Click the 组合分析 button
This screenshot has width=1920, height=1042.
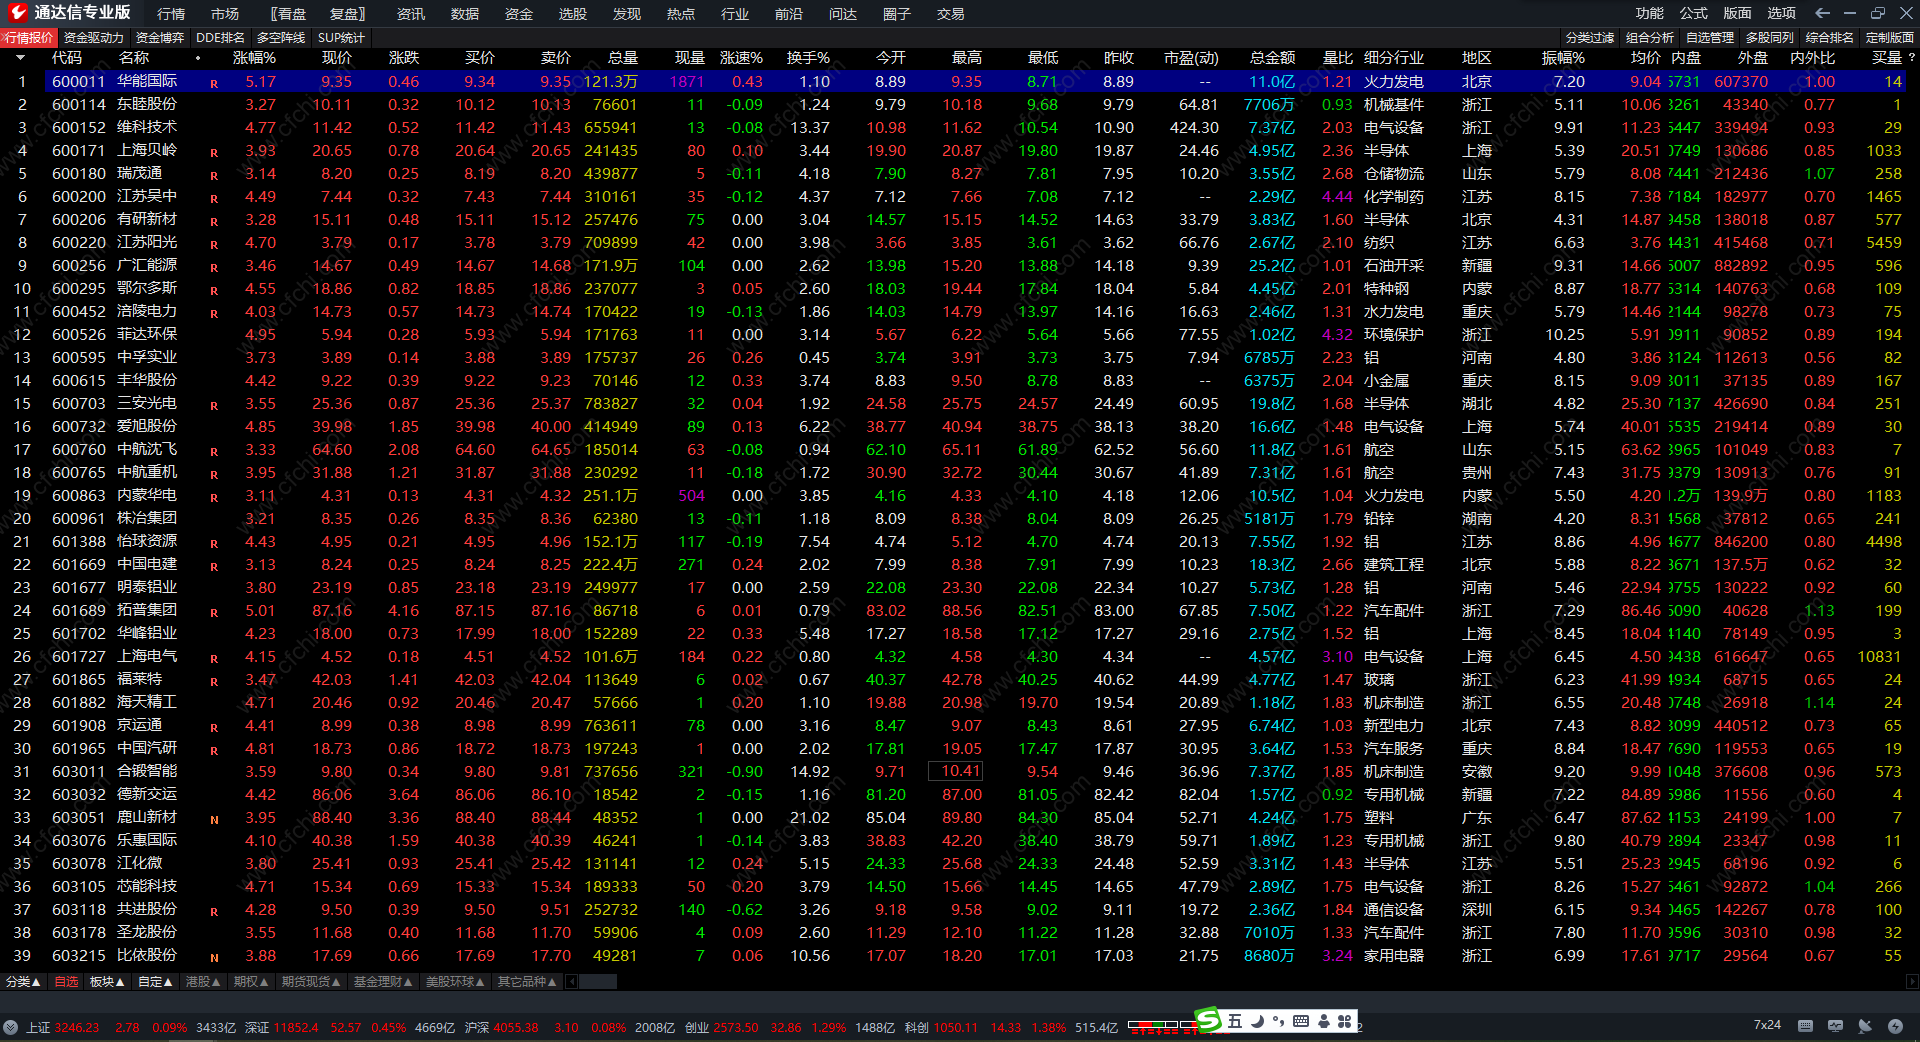1650,38
